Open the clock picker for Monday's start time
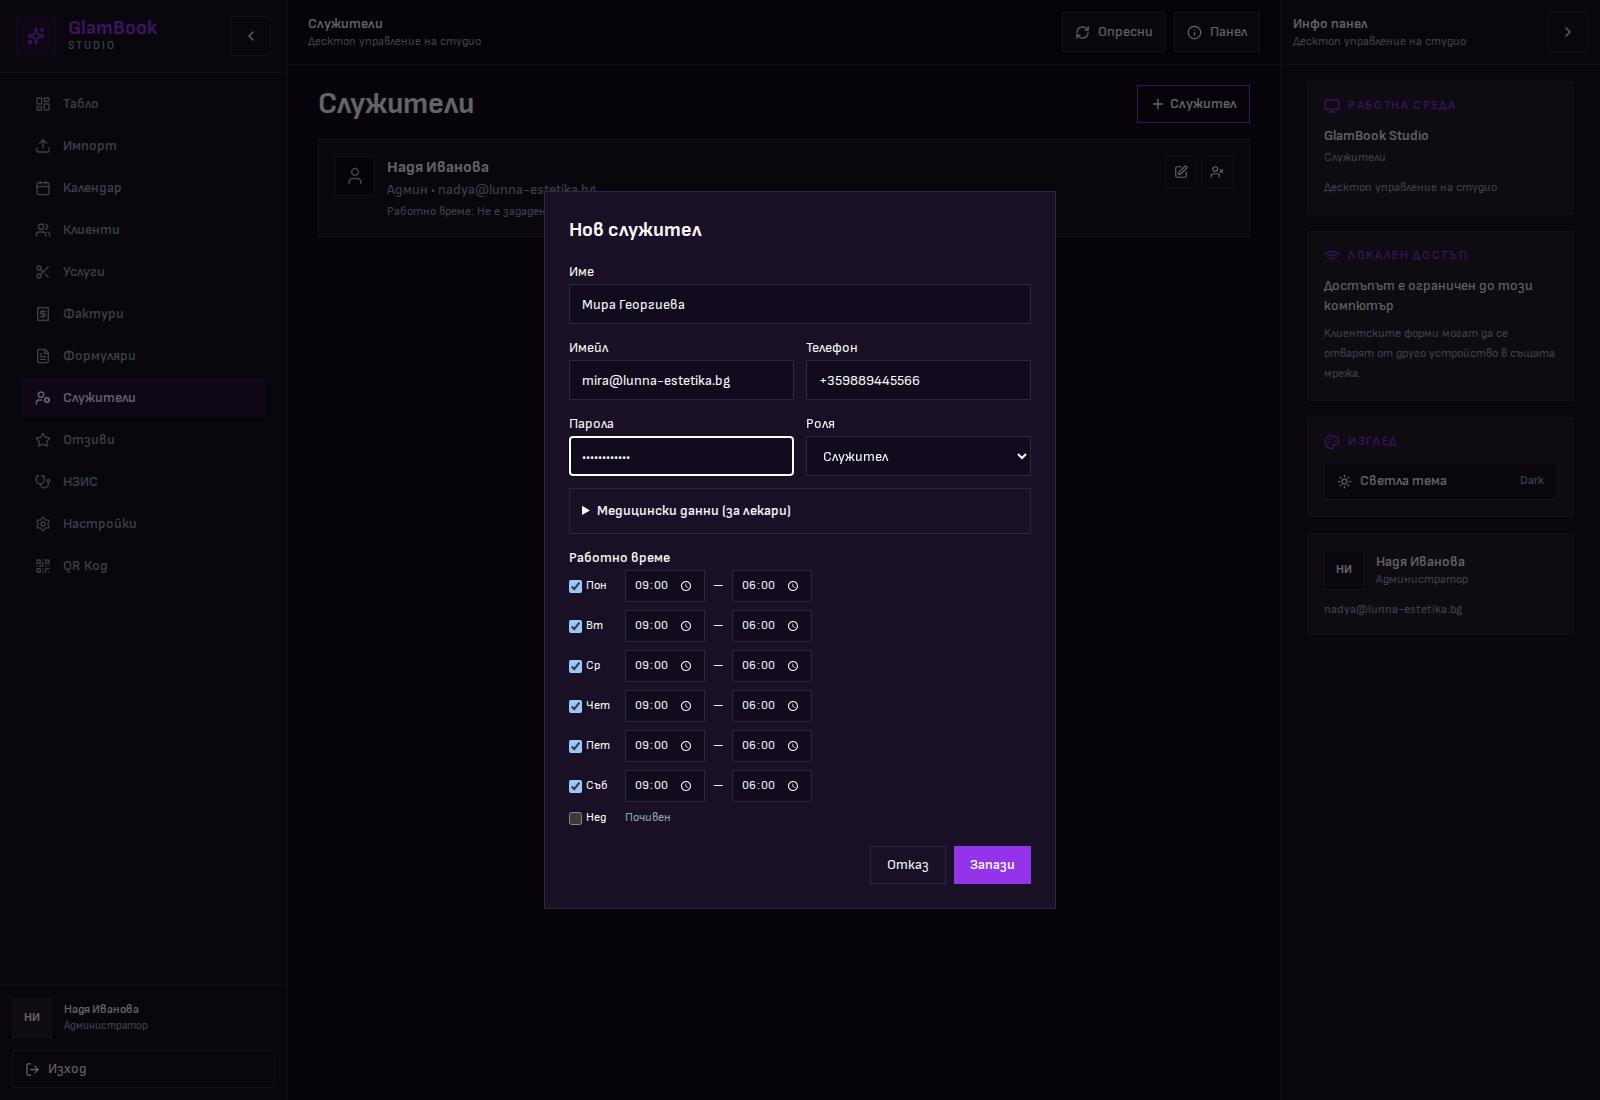The height and width of the screenshot is (1100, 1600). point(686,586)
